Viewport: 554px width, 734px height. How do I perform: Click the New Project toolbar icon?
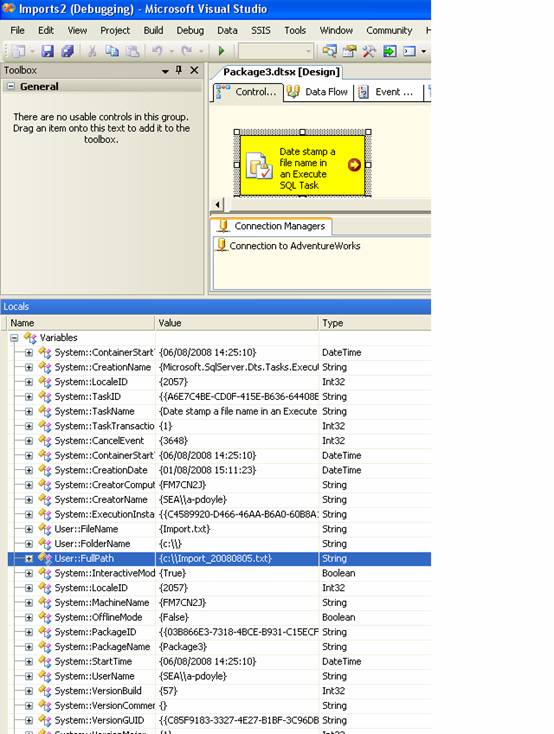[x=19, y=51]
